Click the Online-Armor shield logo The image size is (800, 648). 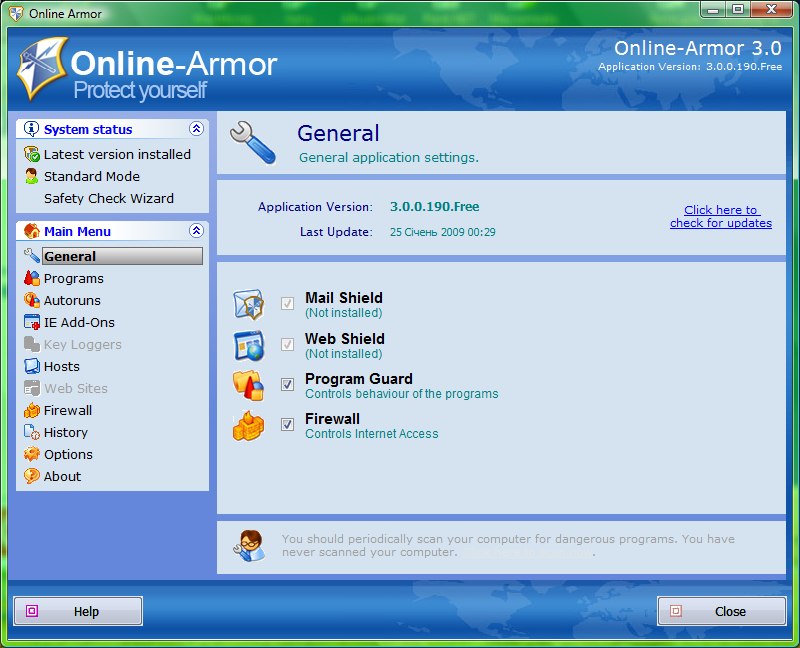[42, 68]
